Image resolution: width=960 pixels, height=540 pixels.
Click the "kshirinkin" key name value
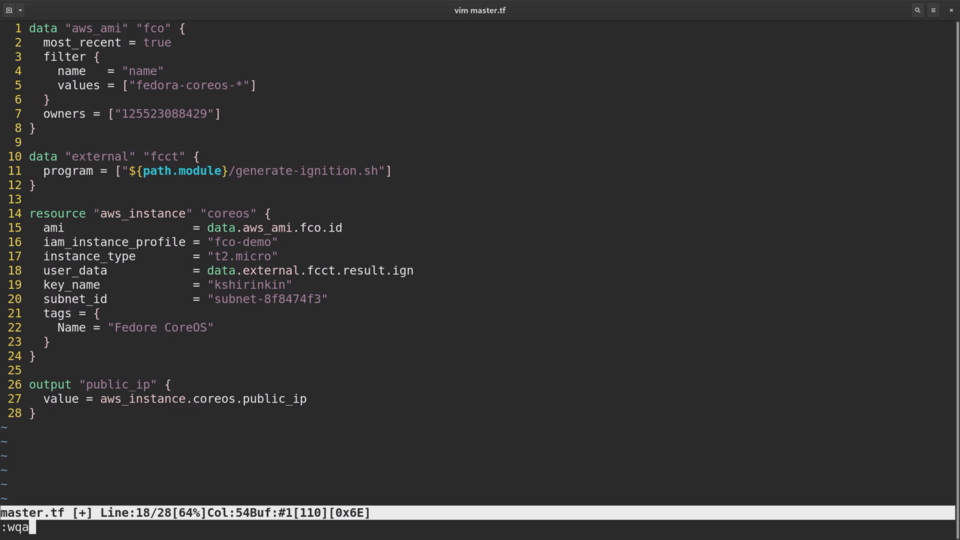249,285
